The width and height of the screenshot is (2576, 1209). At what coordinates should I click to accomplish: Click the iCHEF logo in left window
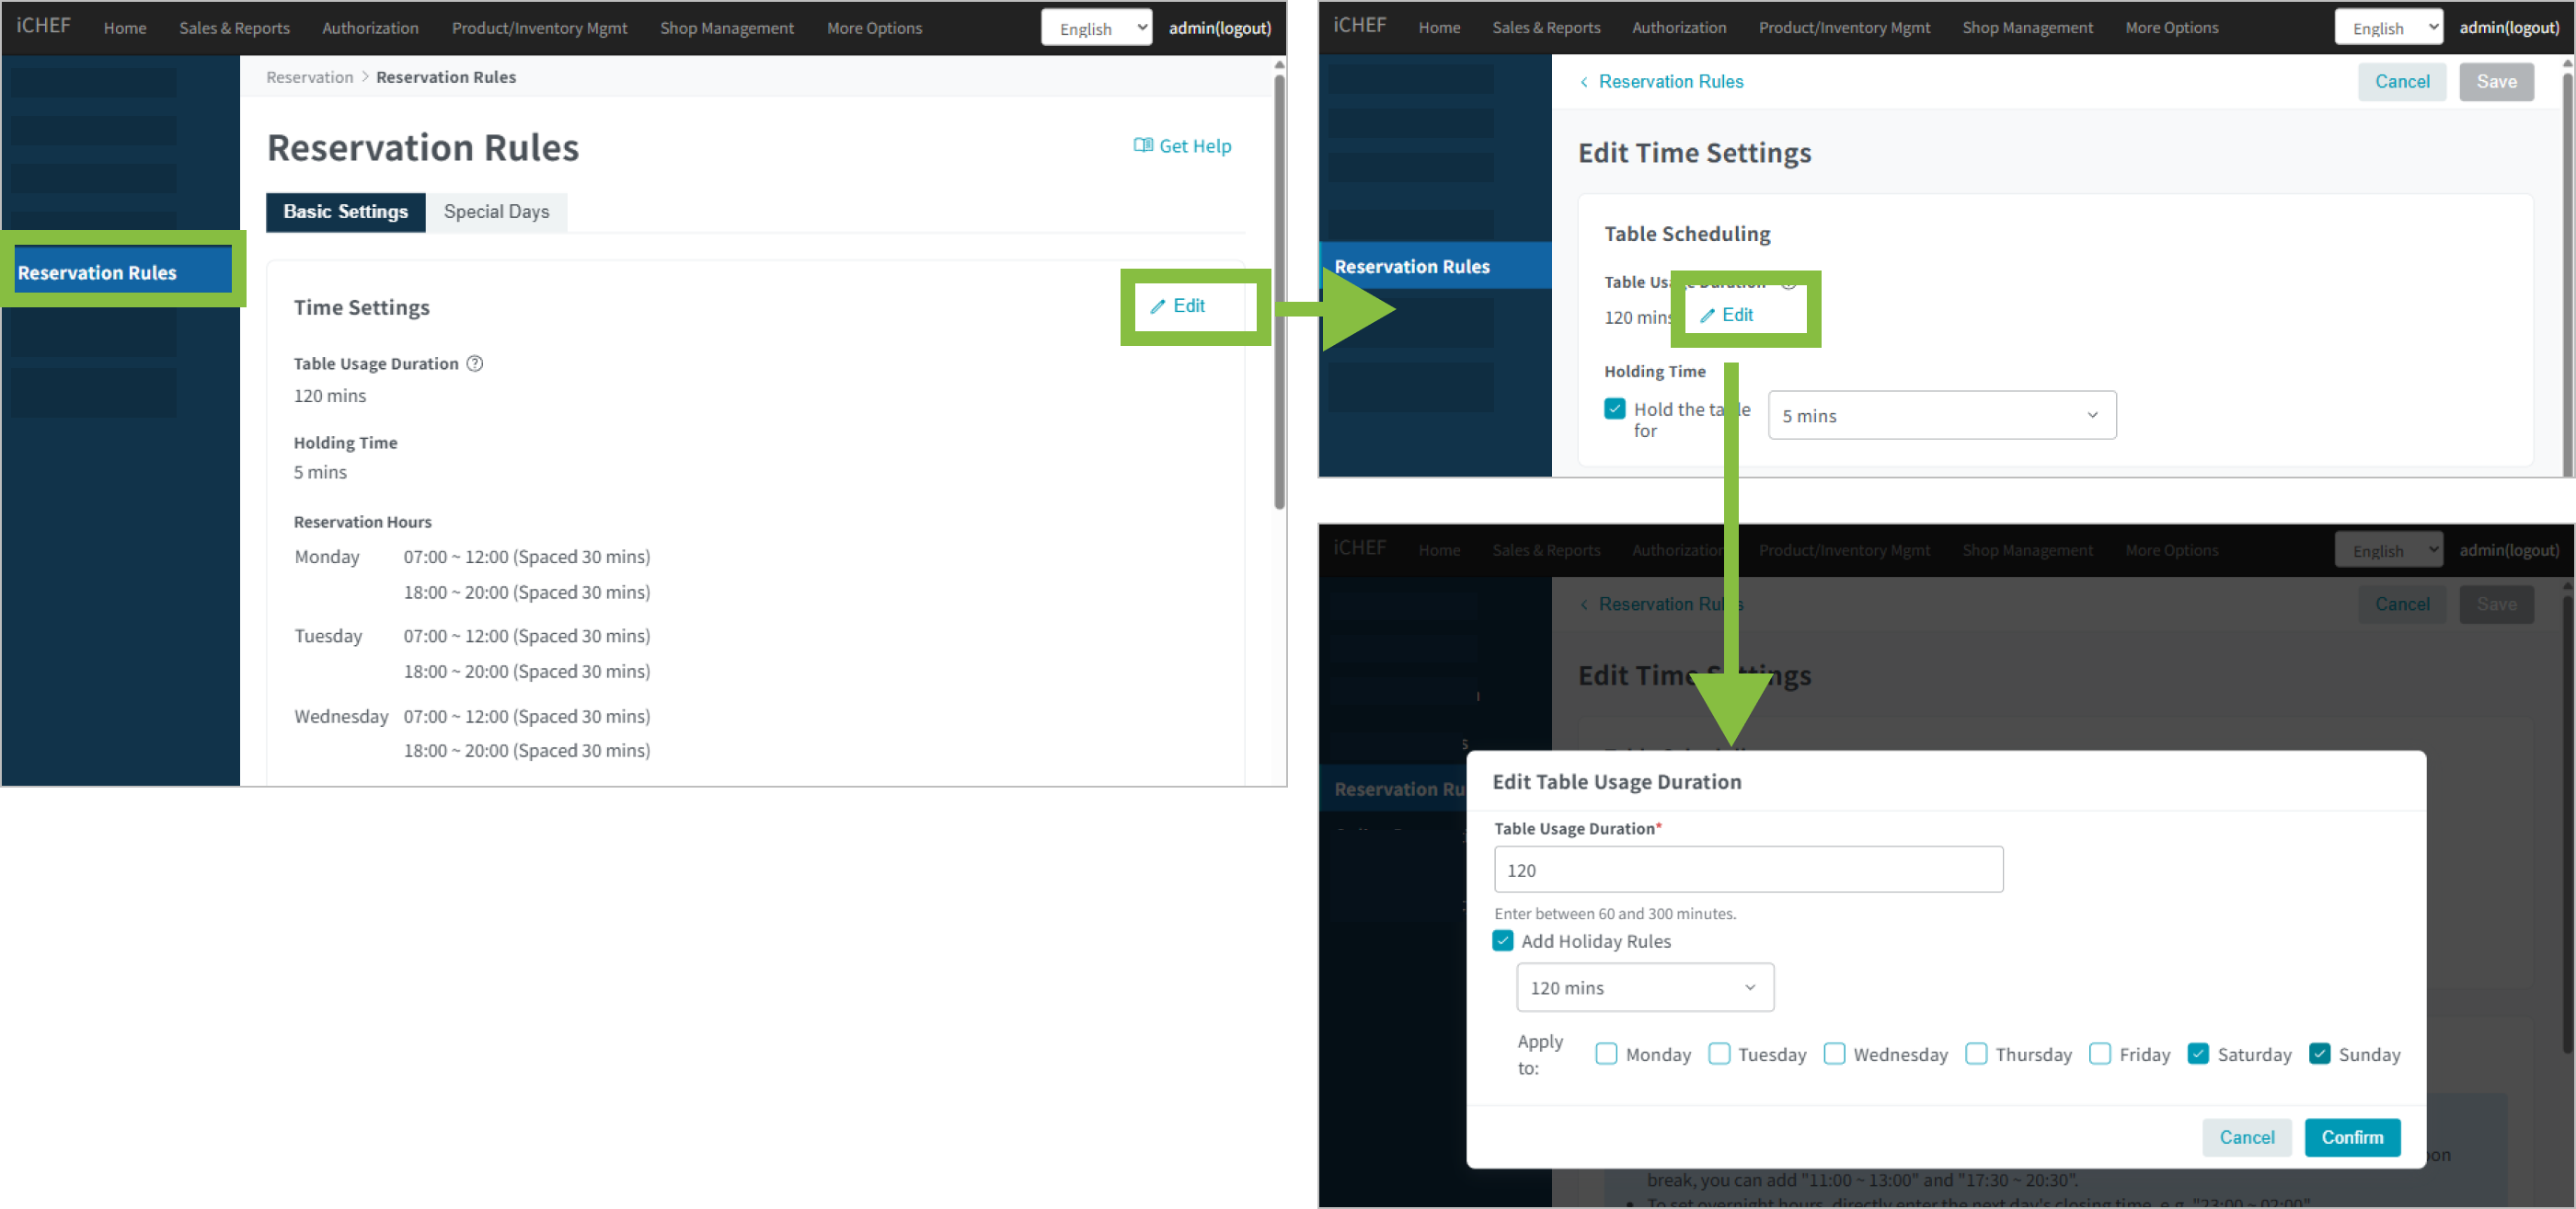43,26
